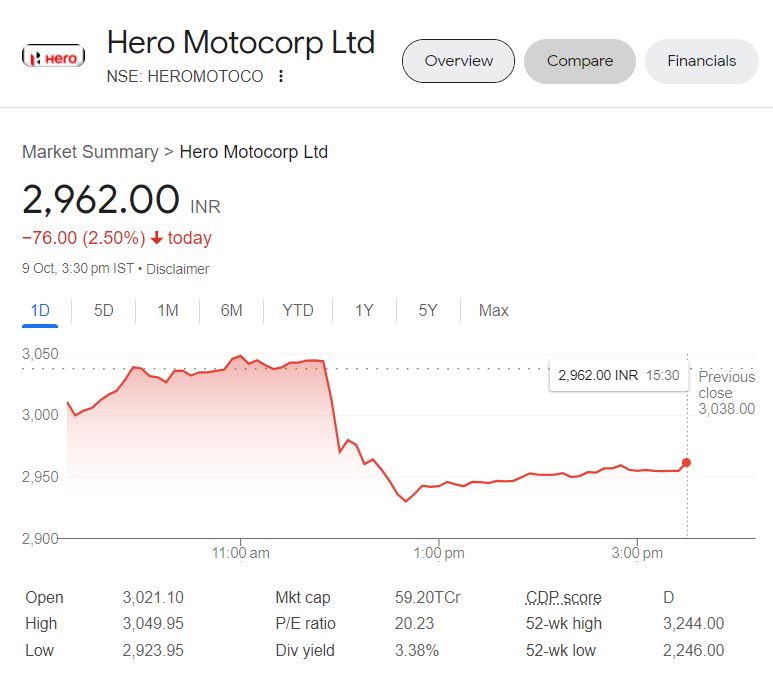The image size is (773, 674).
Task: Switch chart to YTD range
Action: coord(298,310)
